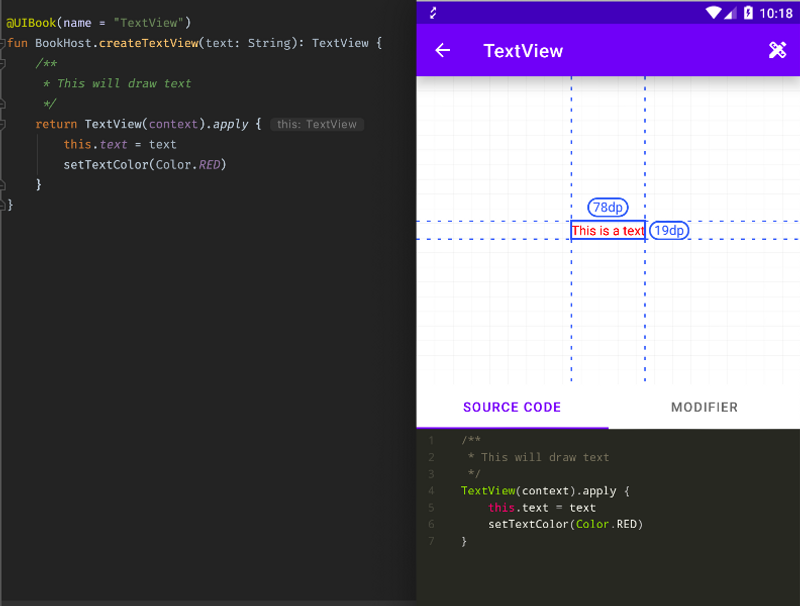Switch to the SOURCE CODE tab
The height and width of the screenshot is (606, 800).
click(512, 407)
